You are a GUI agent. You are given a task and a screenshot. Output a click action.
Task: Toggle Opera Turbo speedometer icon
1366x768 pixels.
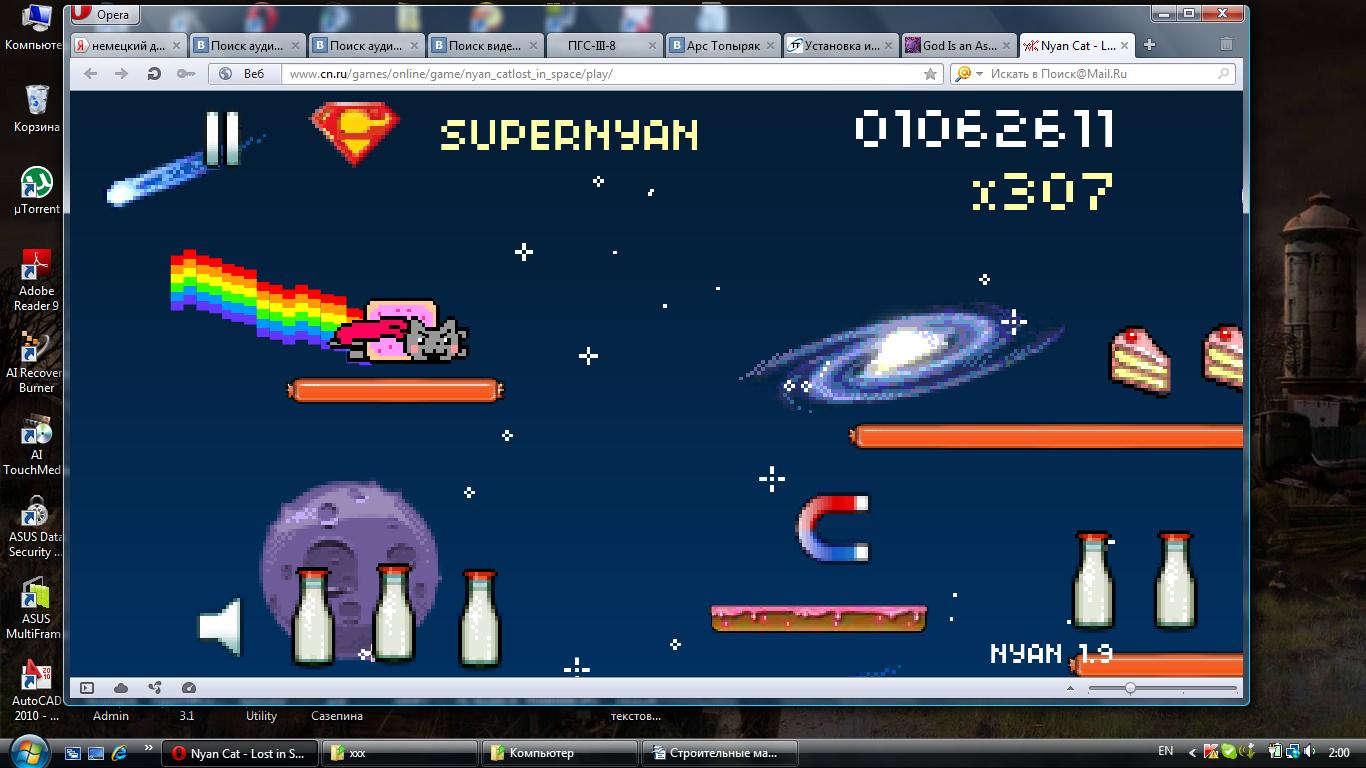pos(189,688)
